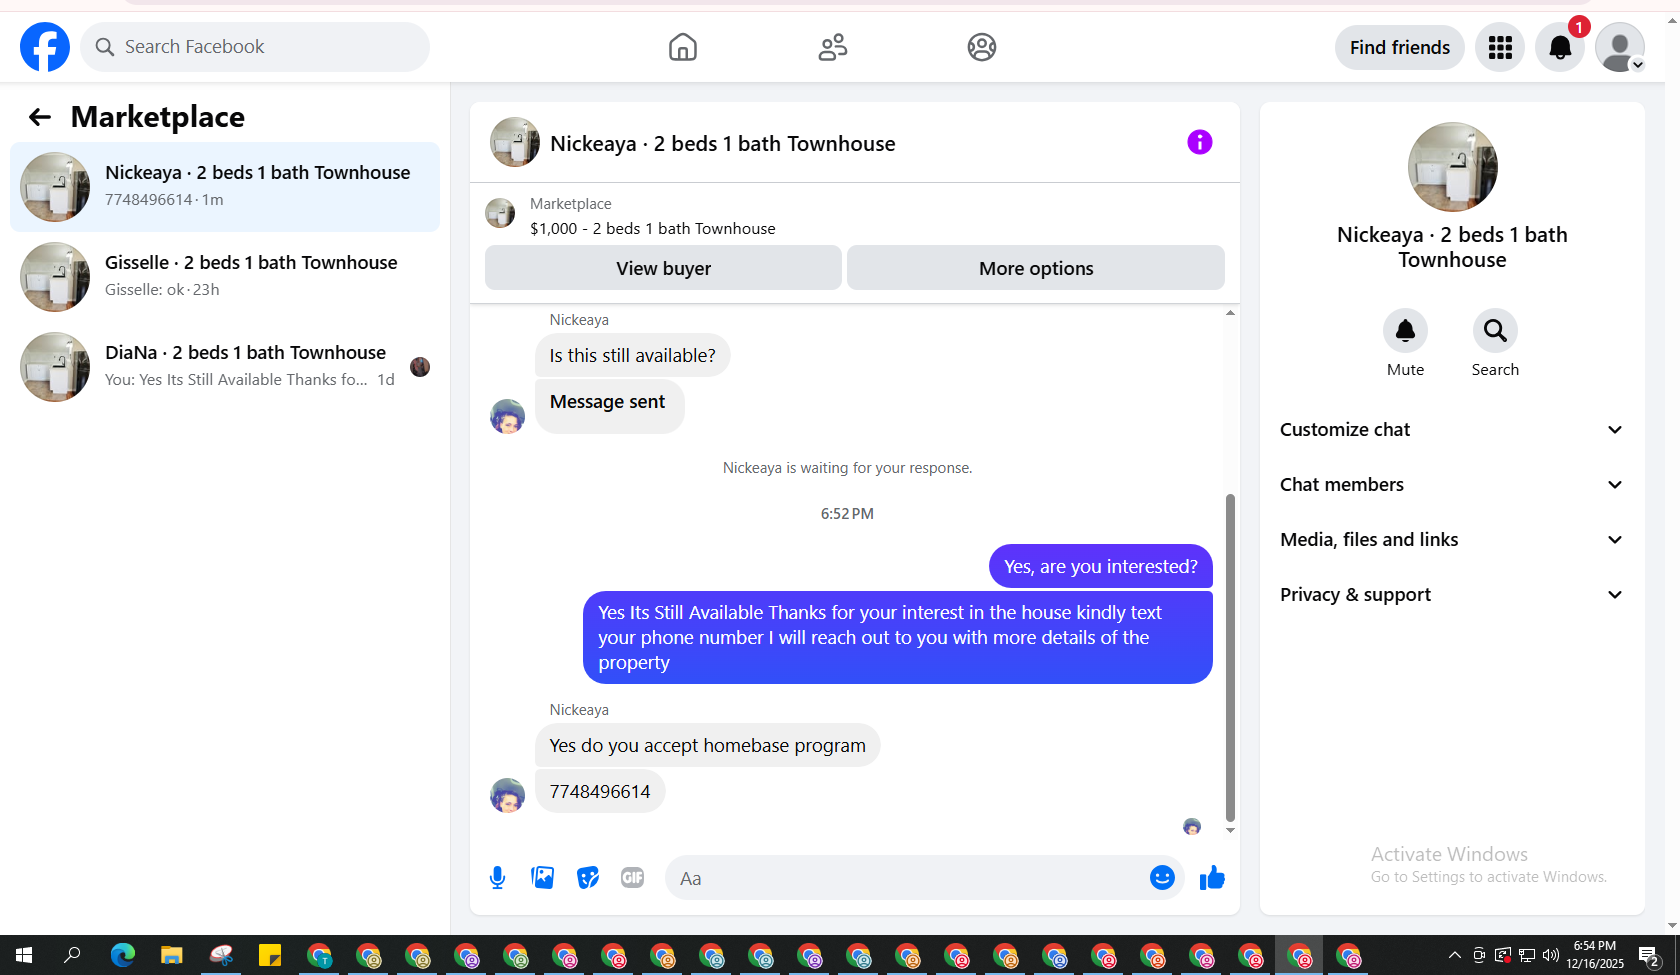Click the Find friends button

tap(1400, 47)
